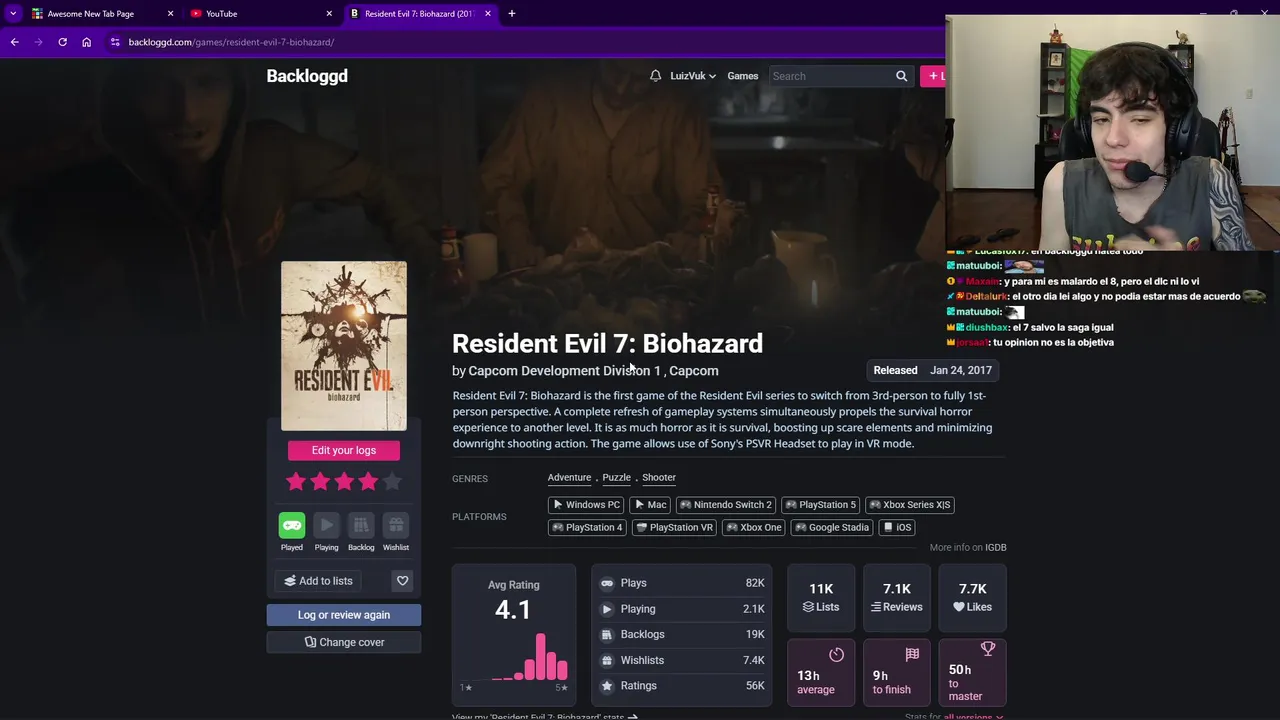Click the search magnifier icon
The width and height of the screenshot is (1280, 720).
click(x=901, y=76)
